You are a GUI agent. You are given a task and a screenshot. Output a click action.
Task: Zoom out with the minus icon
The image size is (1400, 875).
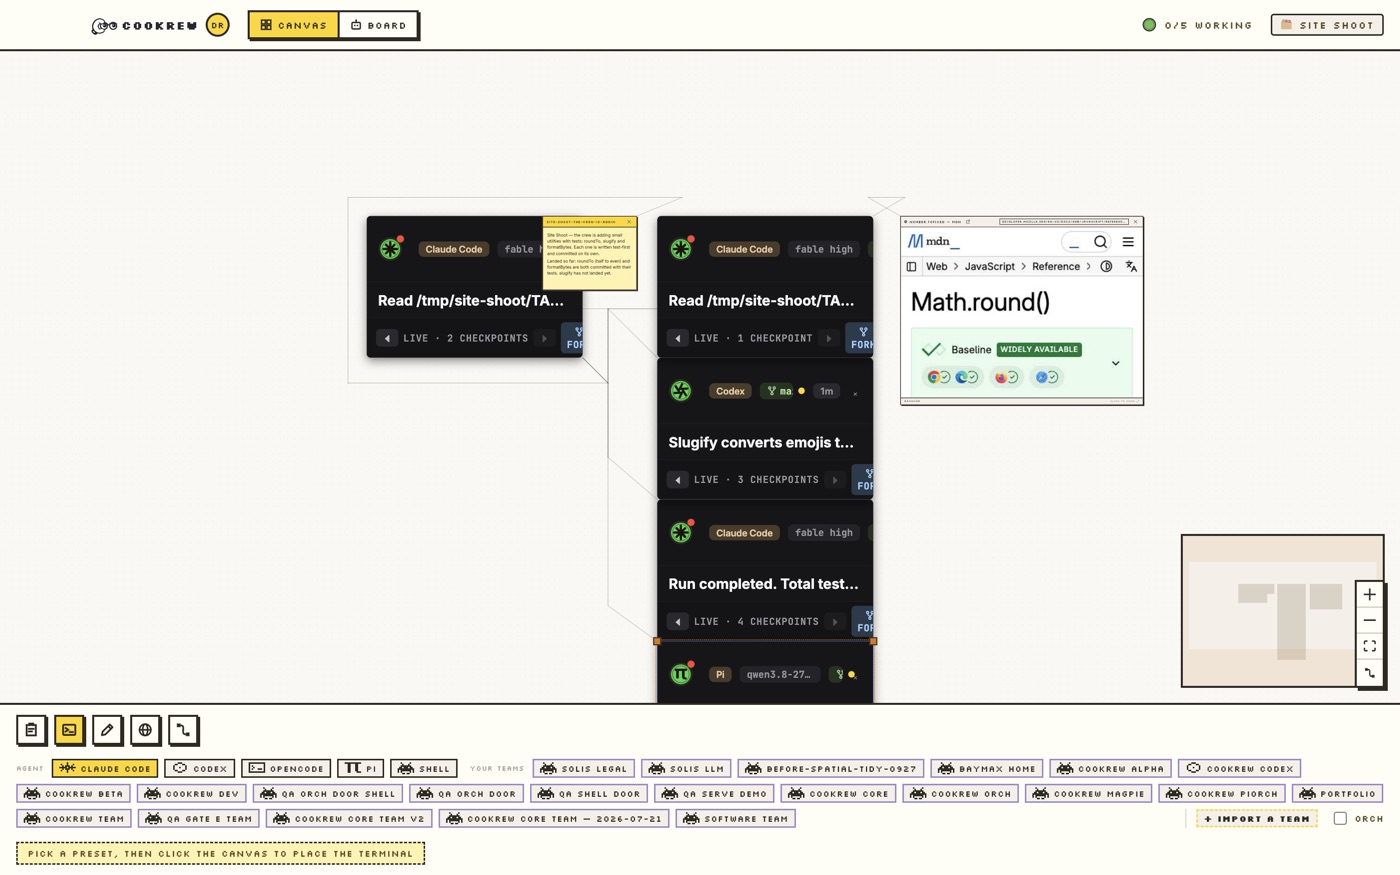(x=1369, y=620)
